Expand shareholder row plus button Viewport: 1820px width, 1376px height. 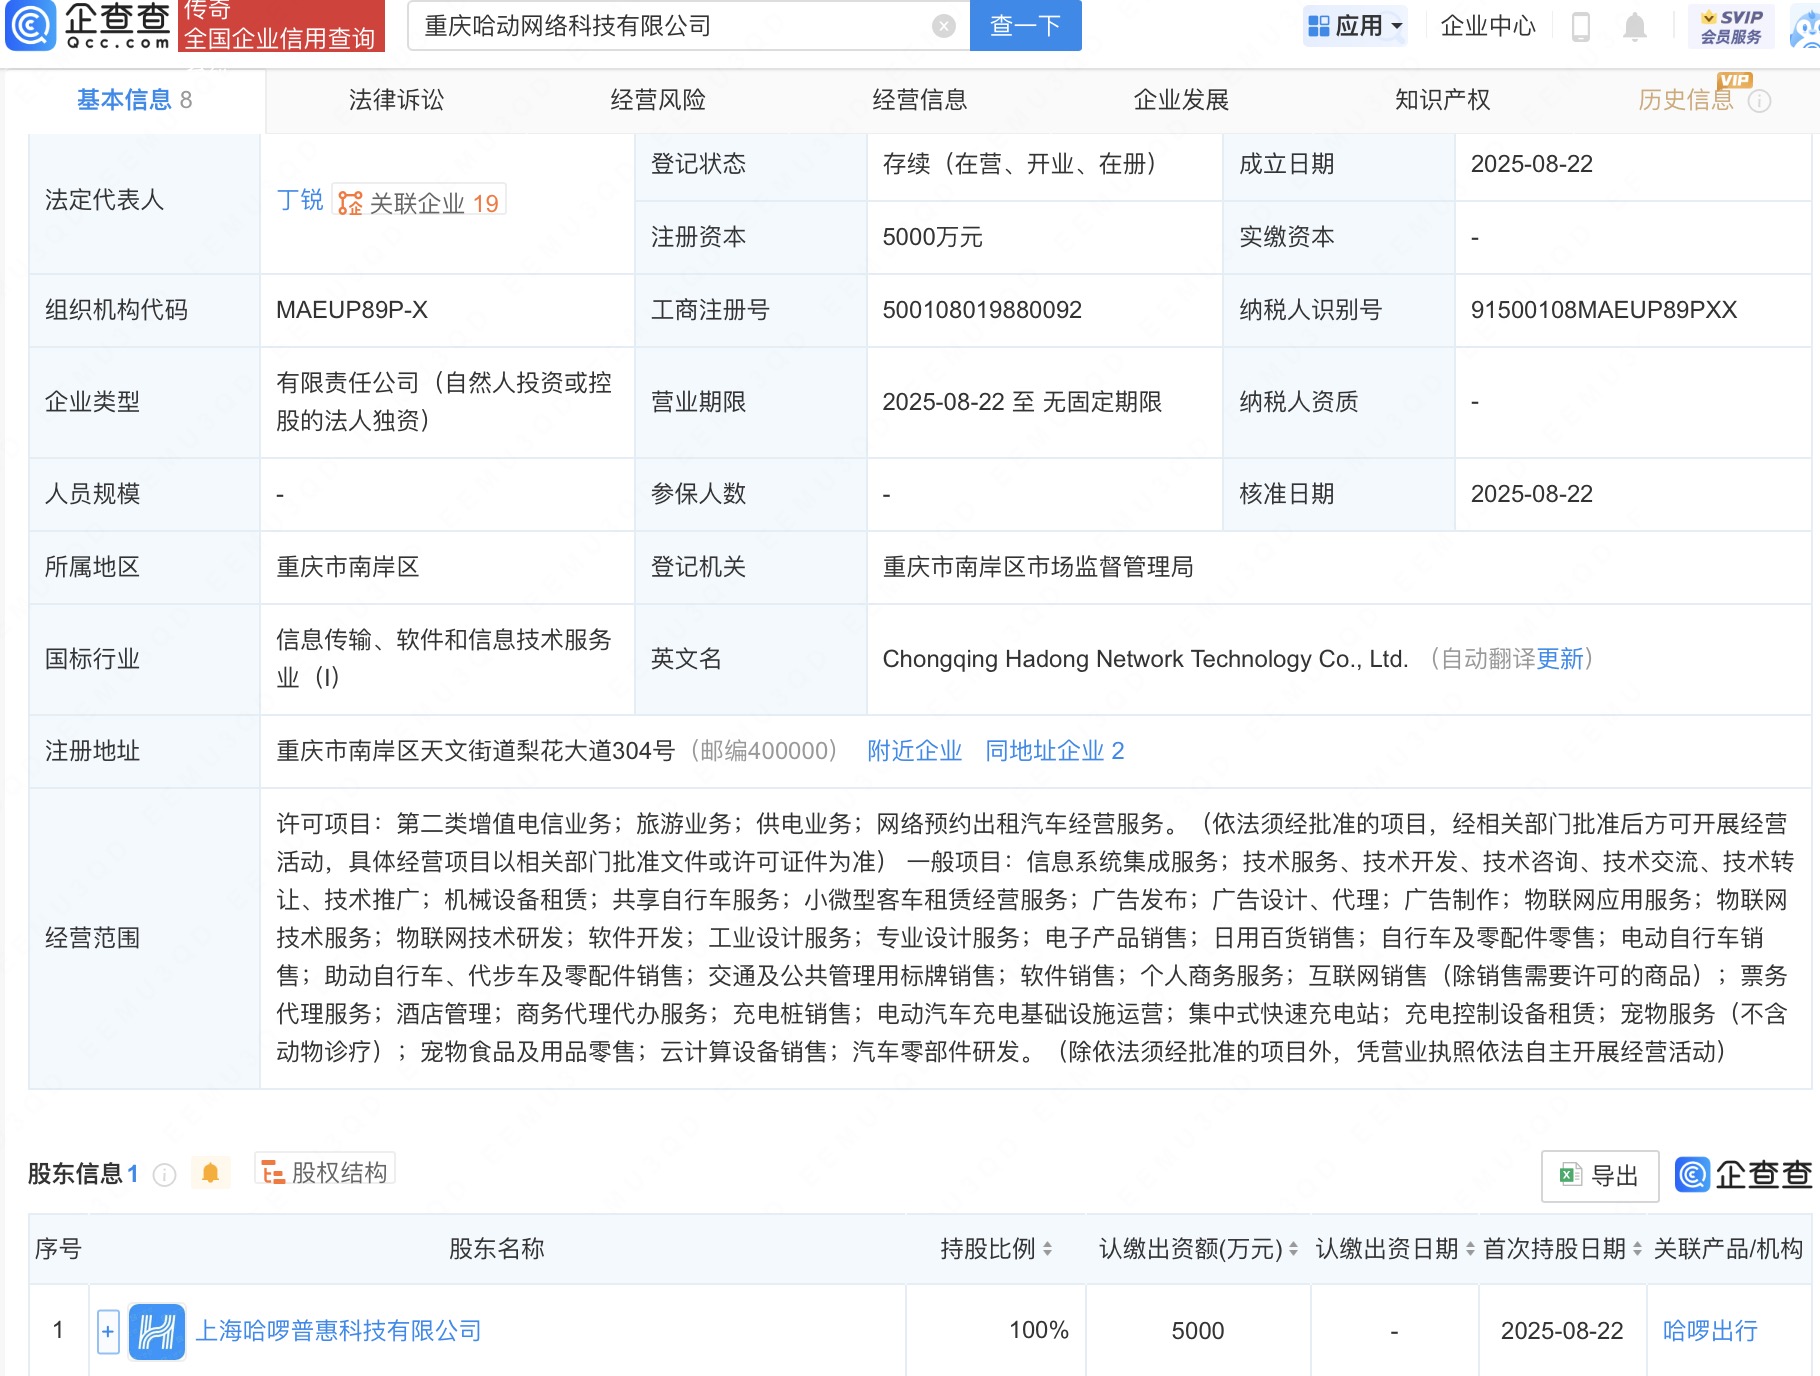108,1331
